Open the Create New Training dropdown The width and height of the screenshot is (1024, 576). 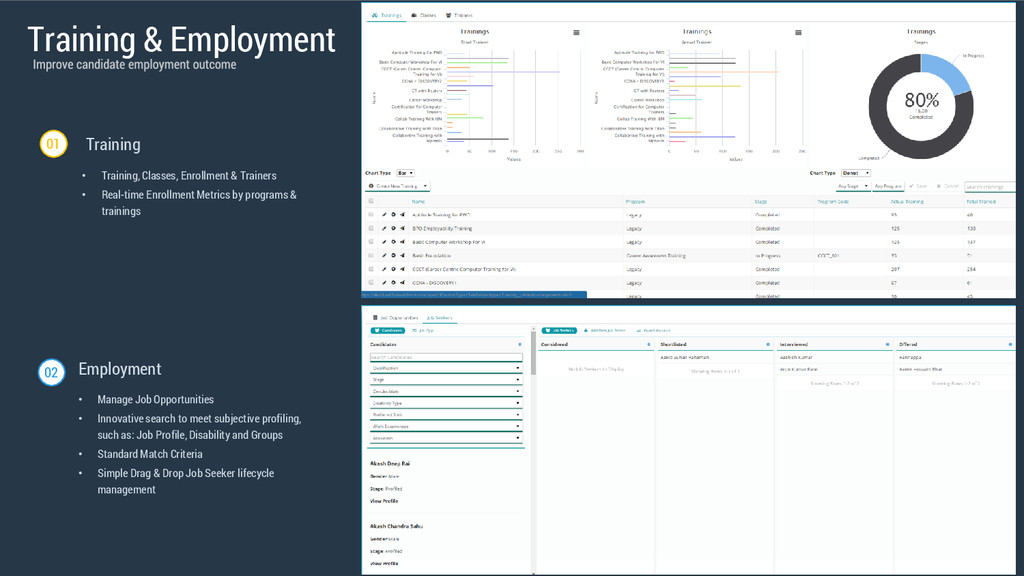click(x=398, y=186)
